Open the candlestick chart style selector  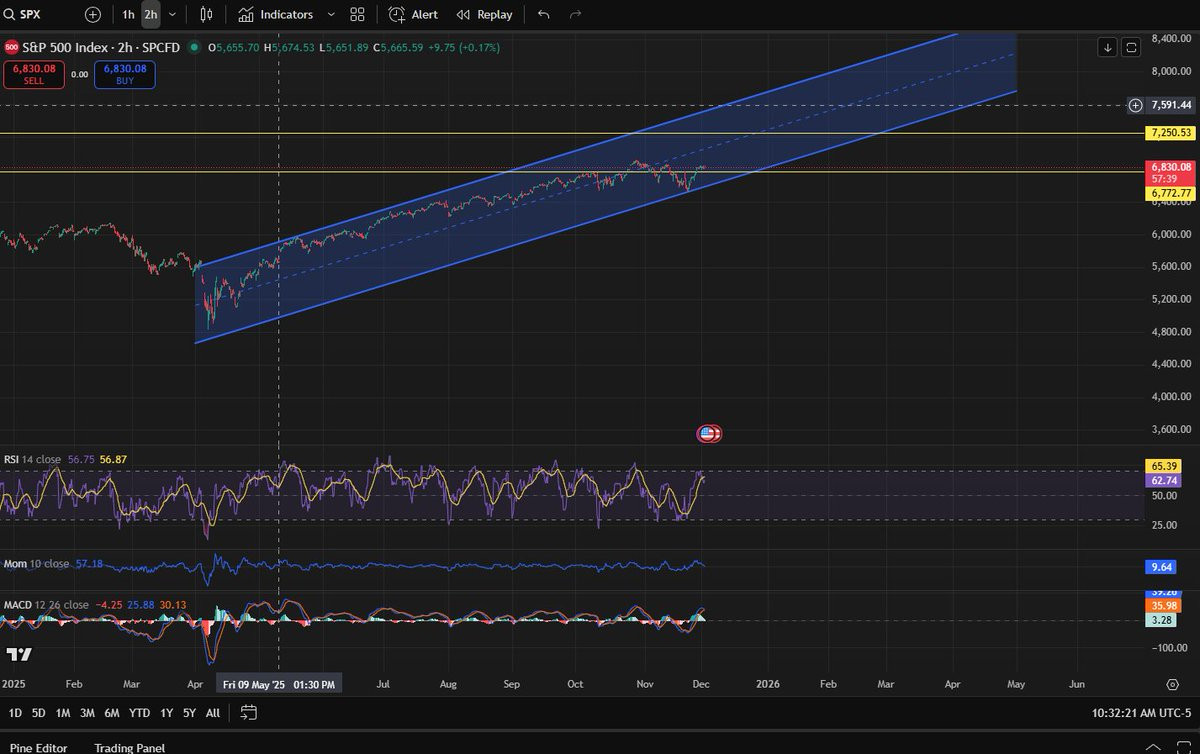(206, 15)
